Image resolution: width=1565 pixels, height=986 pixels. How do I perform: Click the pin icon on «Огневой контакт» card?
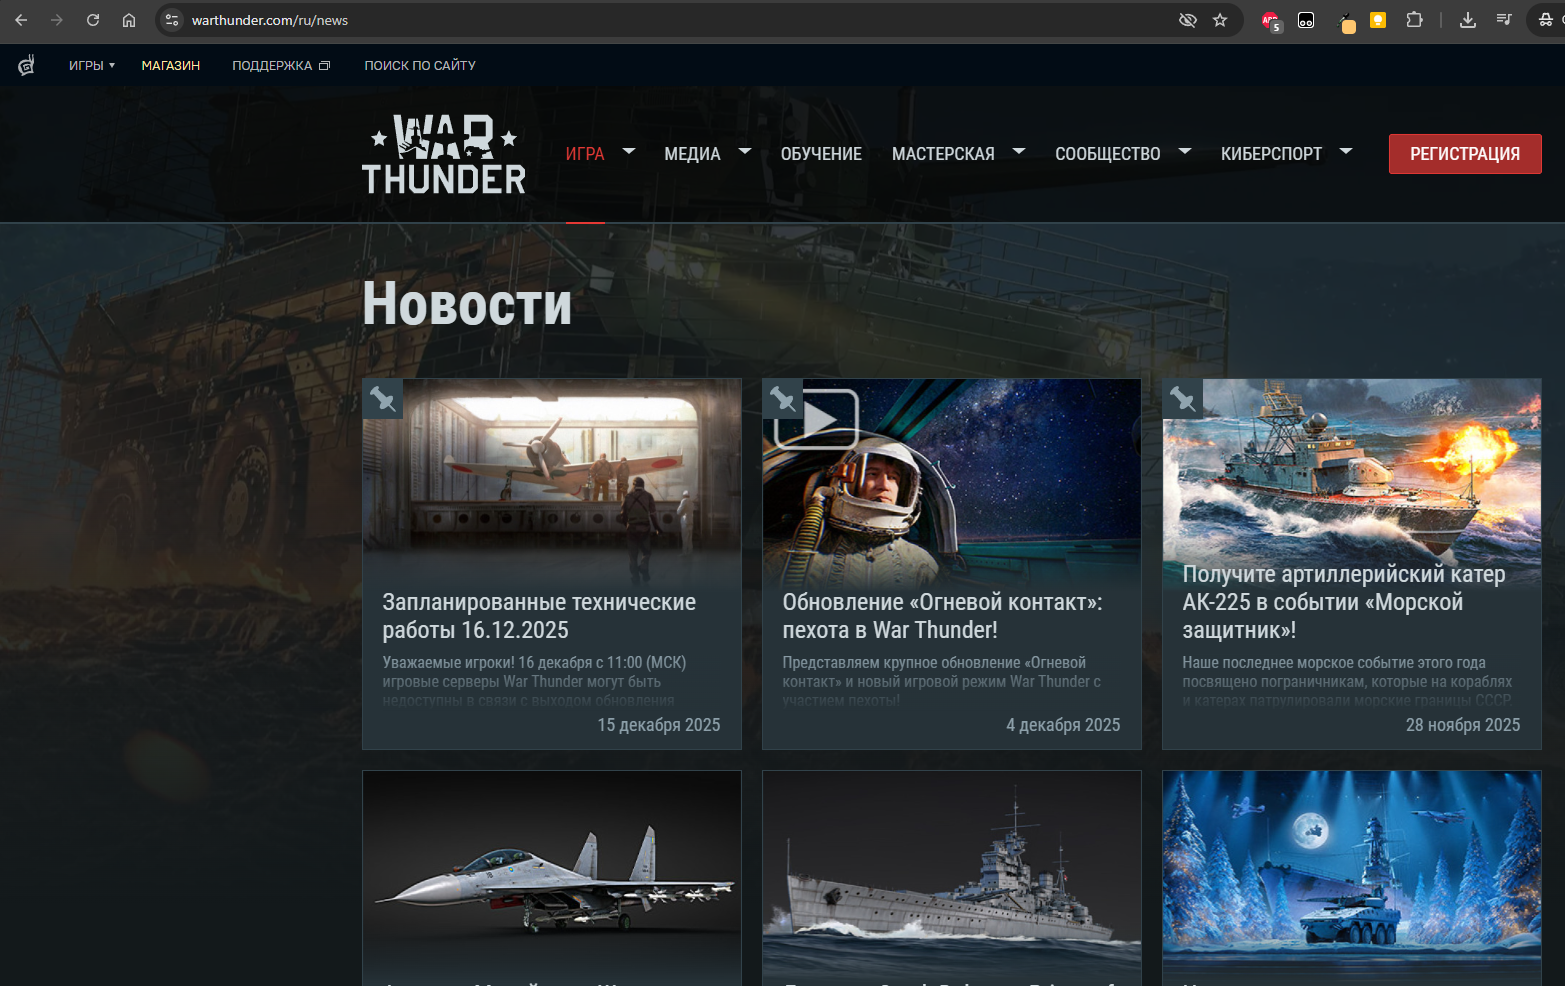[x=783, y=399]
